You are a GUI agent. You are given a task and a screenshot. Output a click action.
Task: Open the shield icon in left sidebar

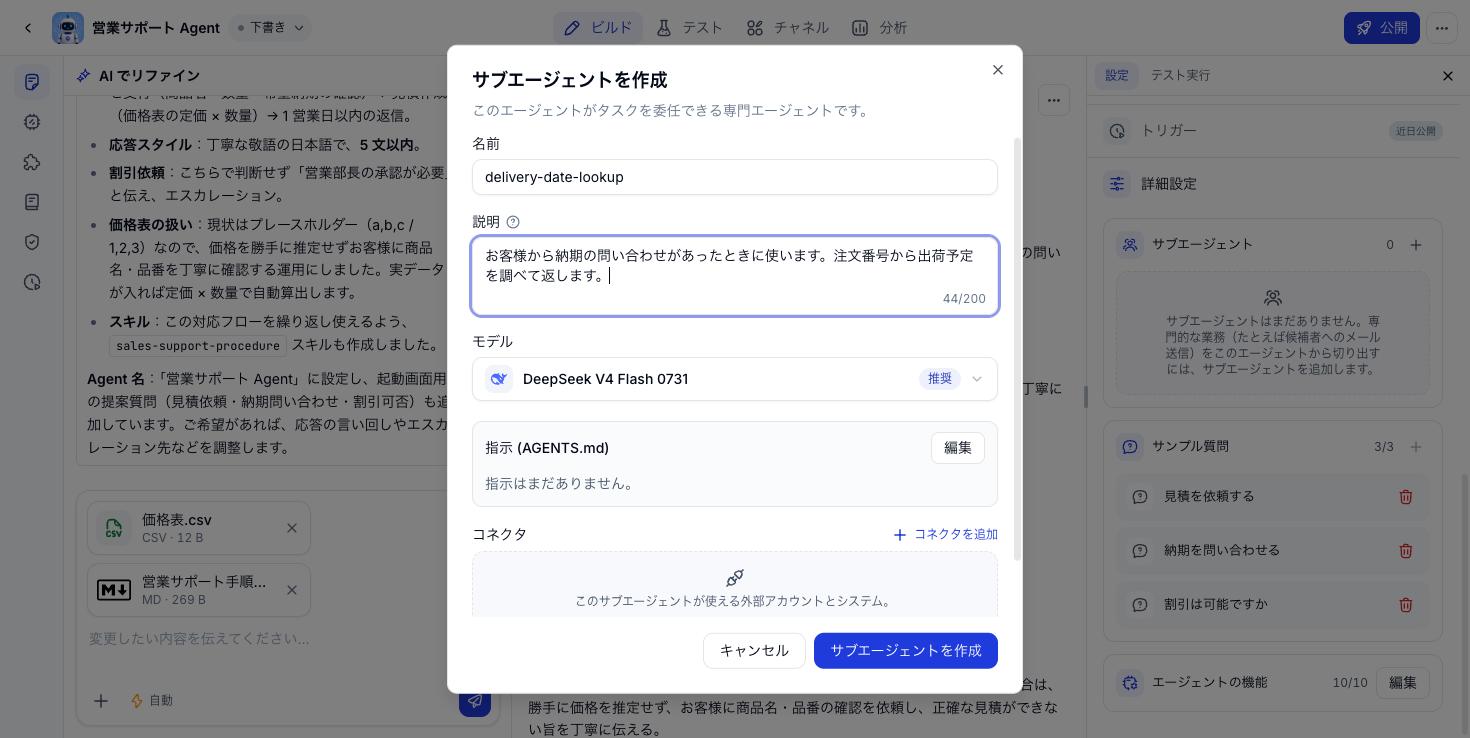click(x=32, y=242)
